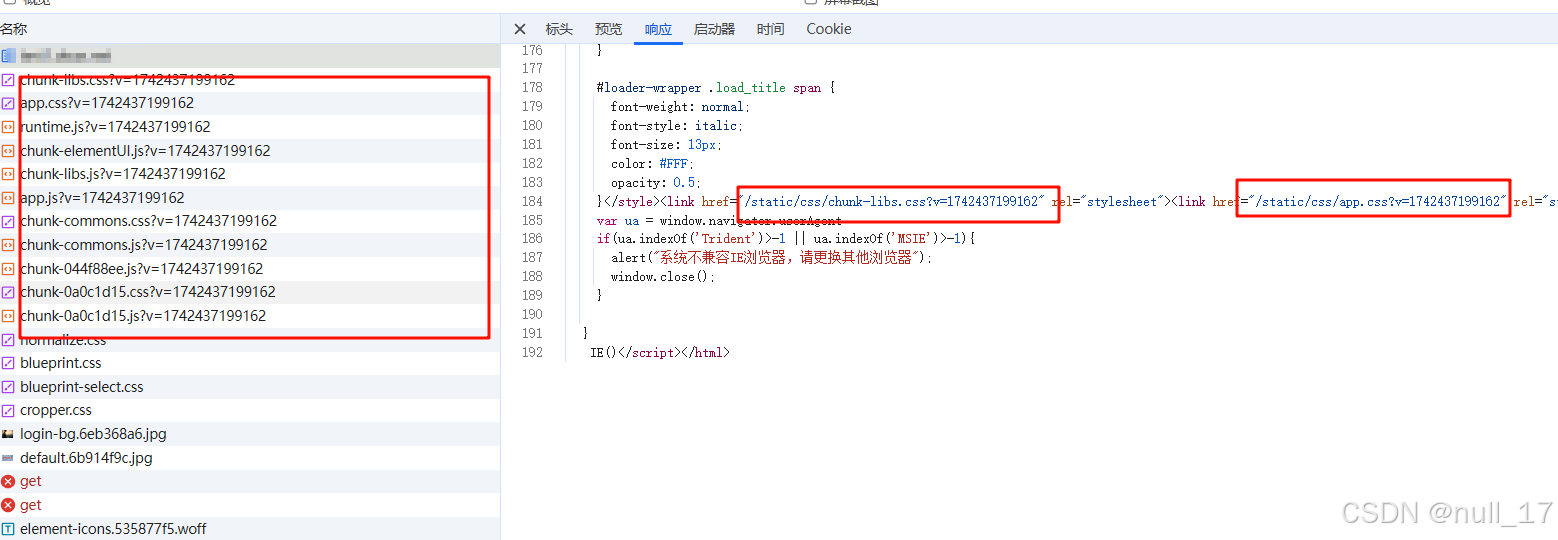The height and width of the screenshot is (540, 1558).
Task: Click the opacity: 0.5 code line
Action: tap(656, 183)
